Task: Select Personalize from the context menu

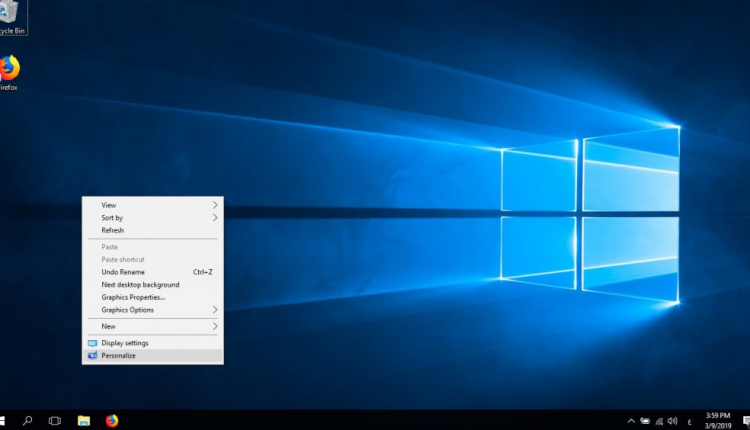Action: (118, 355)
